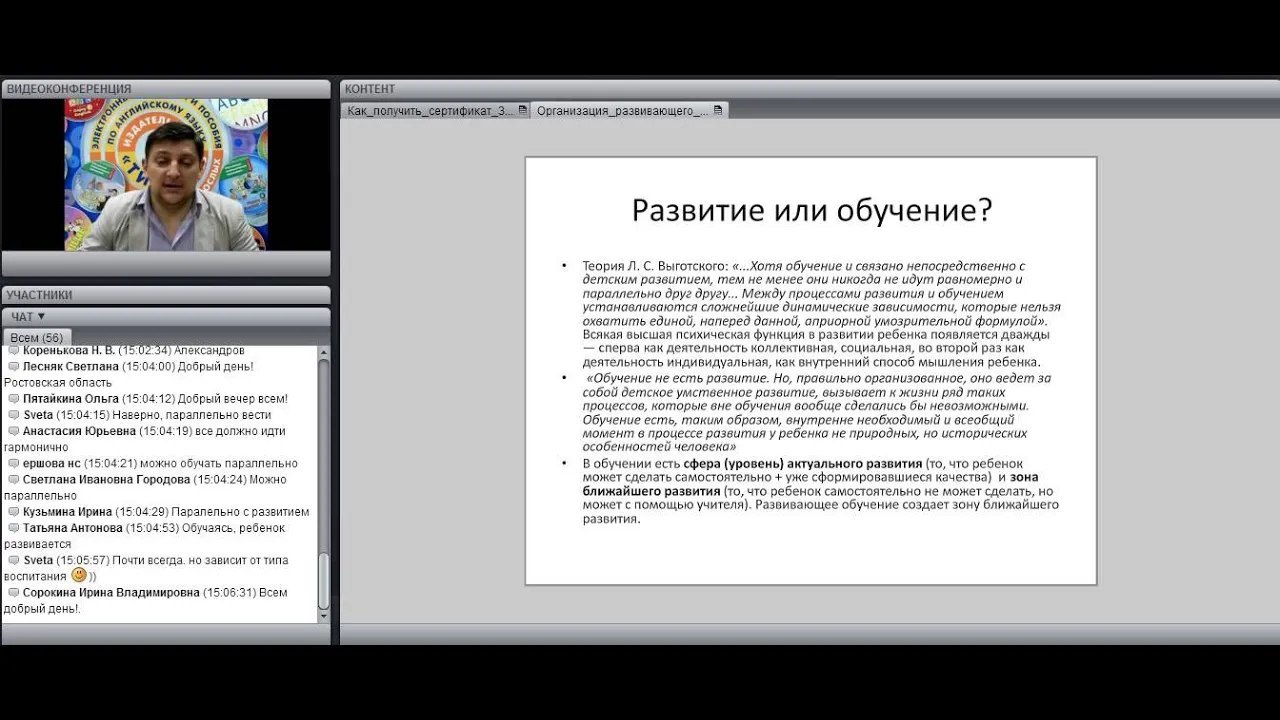
Task: Click the document icon on Организация_развивающего tab
Action: [x=718, y=111]
